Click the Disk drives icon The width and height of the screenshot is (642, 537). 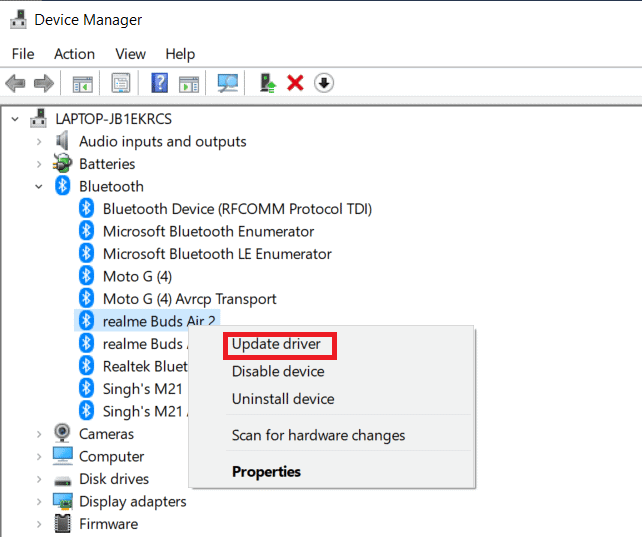pyautogui.click(x=63, y=481)
